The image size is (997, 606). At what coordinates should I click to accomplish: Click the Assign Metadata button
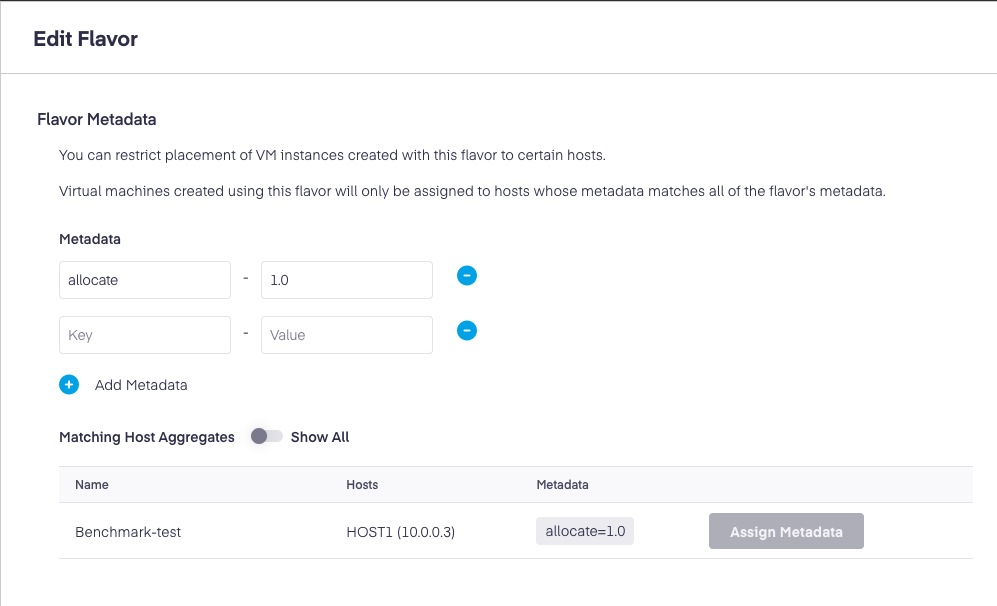[x=786, y=531]
